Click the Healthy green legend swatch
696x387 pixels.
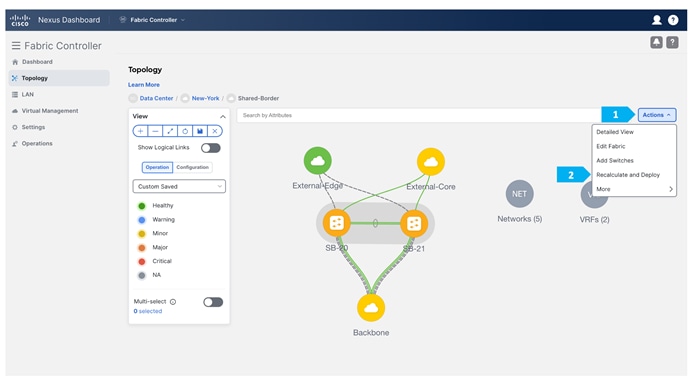tap(142, 206)
